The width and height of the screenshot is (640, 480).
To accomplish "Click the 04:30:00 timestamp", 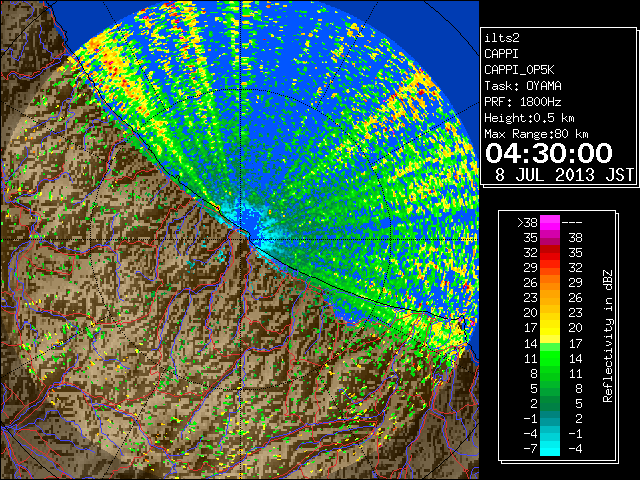I will 549,153.
